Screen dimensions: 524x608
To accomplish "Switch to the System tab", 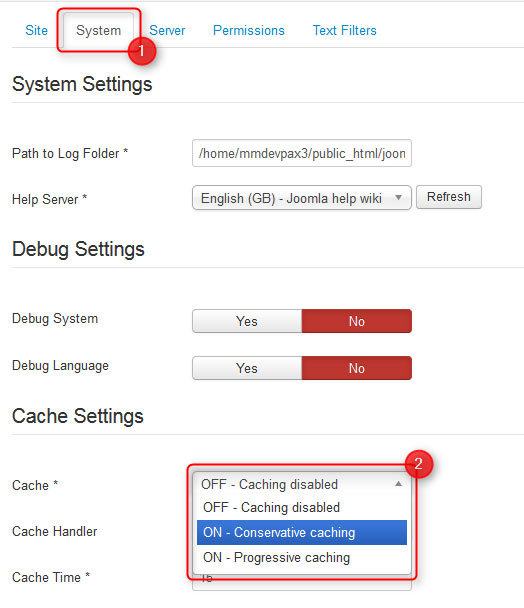I will [x=99, y=31].
